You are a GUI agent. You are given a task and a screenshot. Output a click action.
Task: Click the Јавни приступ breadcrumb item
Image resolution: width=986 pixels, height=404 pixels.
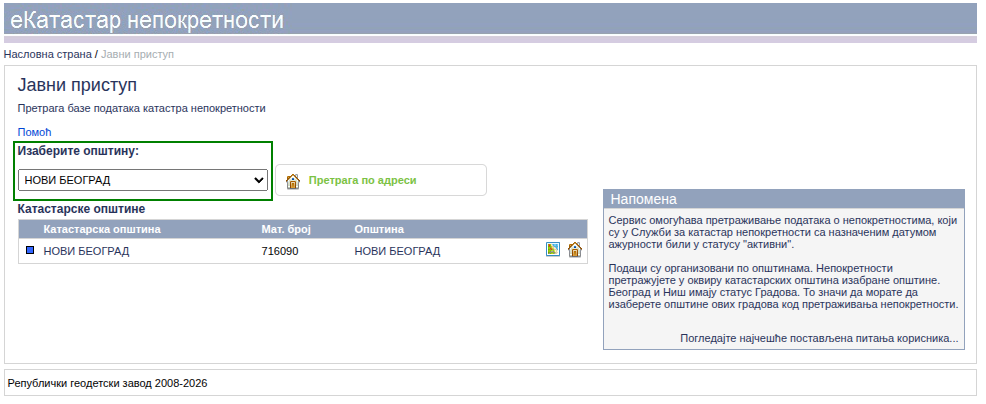click(x=137, y=53)
